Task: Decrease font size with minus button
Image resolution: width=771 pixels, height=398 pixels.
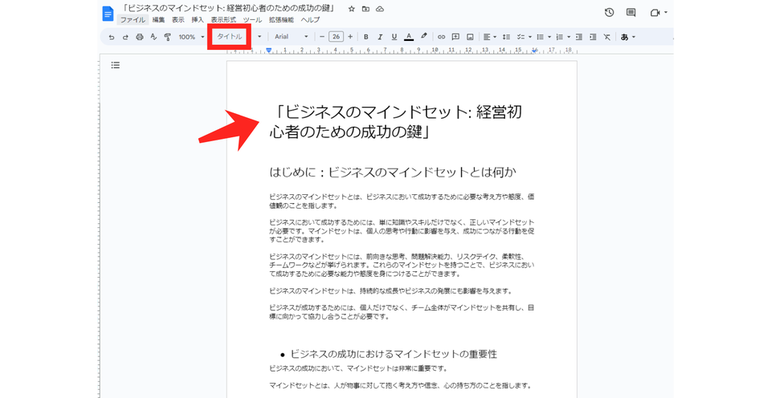Action: click(322, 37)
